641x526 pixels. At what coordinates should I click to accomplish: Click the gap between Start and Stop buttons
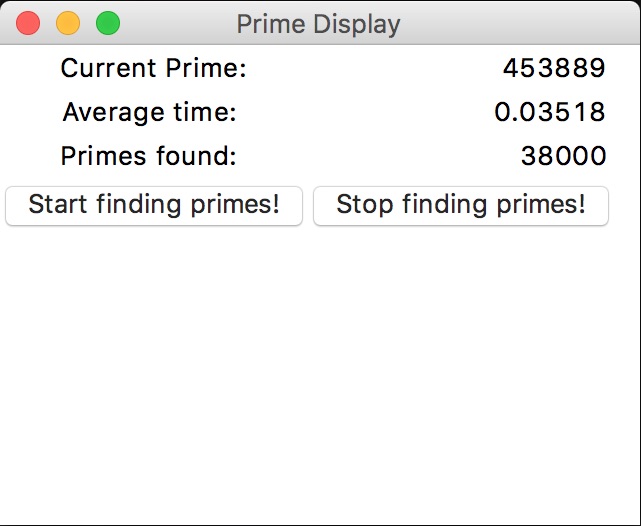click(x=308, y=205)
